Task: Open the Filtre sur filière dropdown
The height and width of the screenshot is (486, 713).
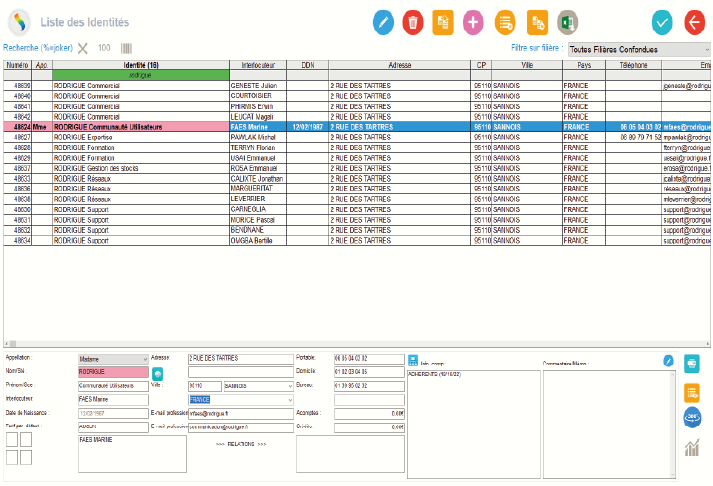Action: pyautogui.click(x=639, y=49)
